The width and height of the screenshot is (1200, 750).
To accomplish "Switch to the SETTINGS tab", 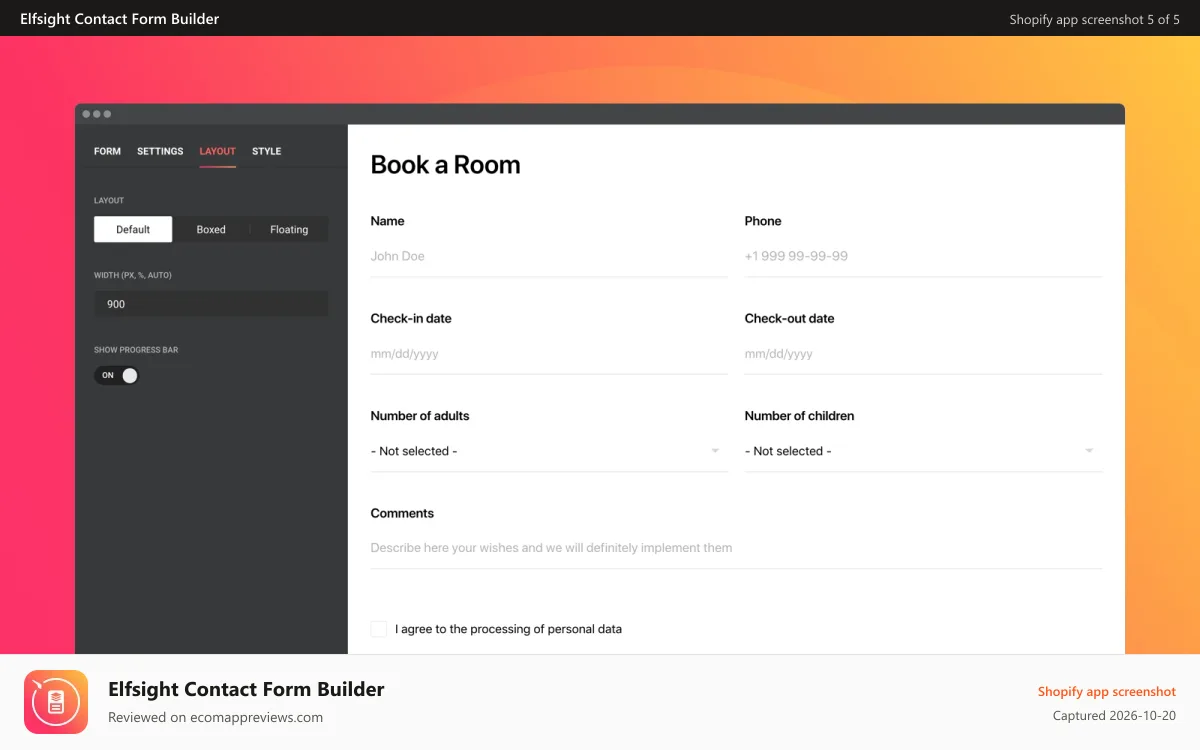I will click(x=160, y=151).
